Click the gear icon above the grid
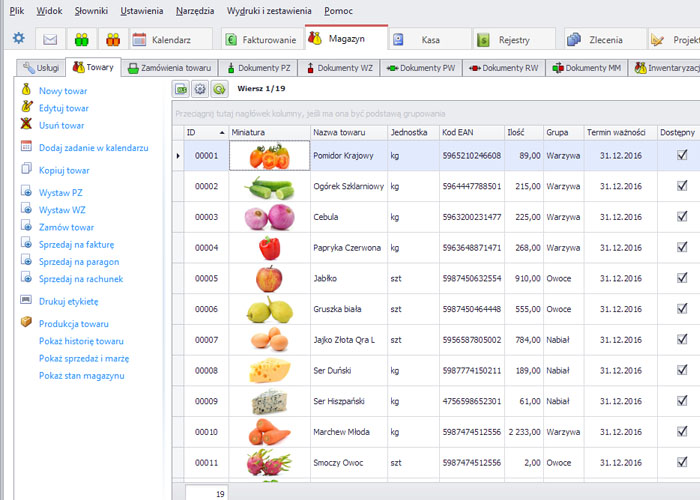The width and height of the screenshot is (700, 500). (200, 89)
